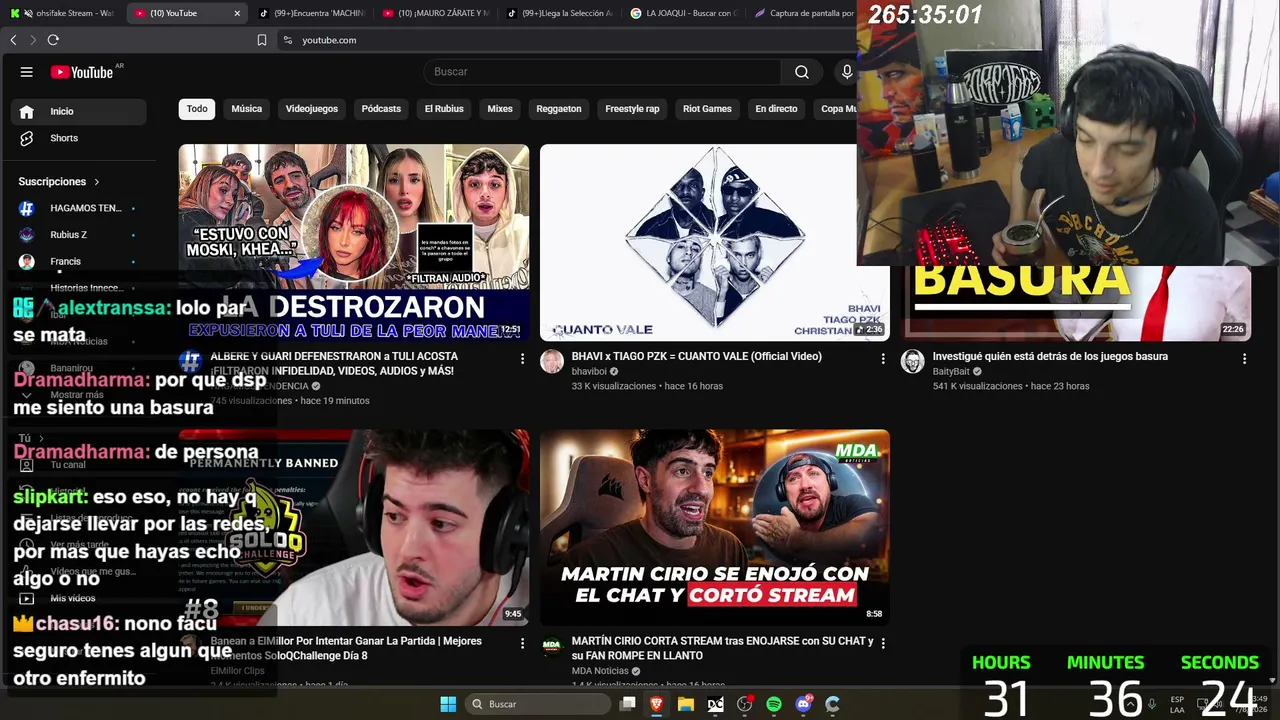
Task: Select the Todo filter chip
Action: 197,109
